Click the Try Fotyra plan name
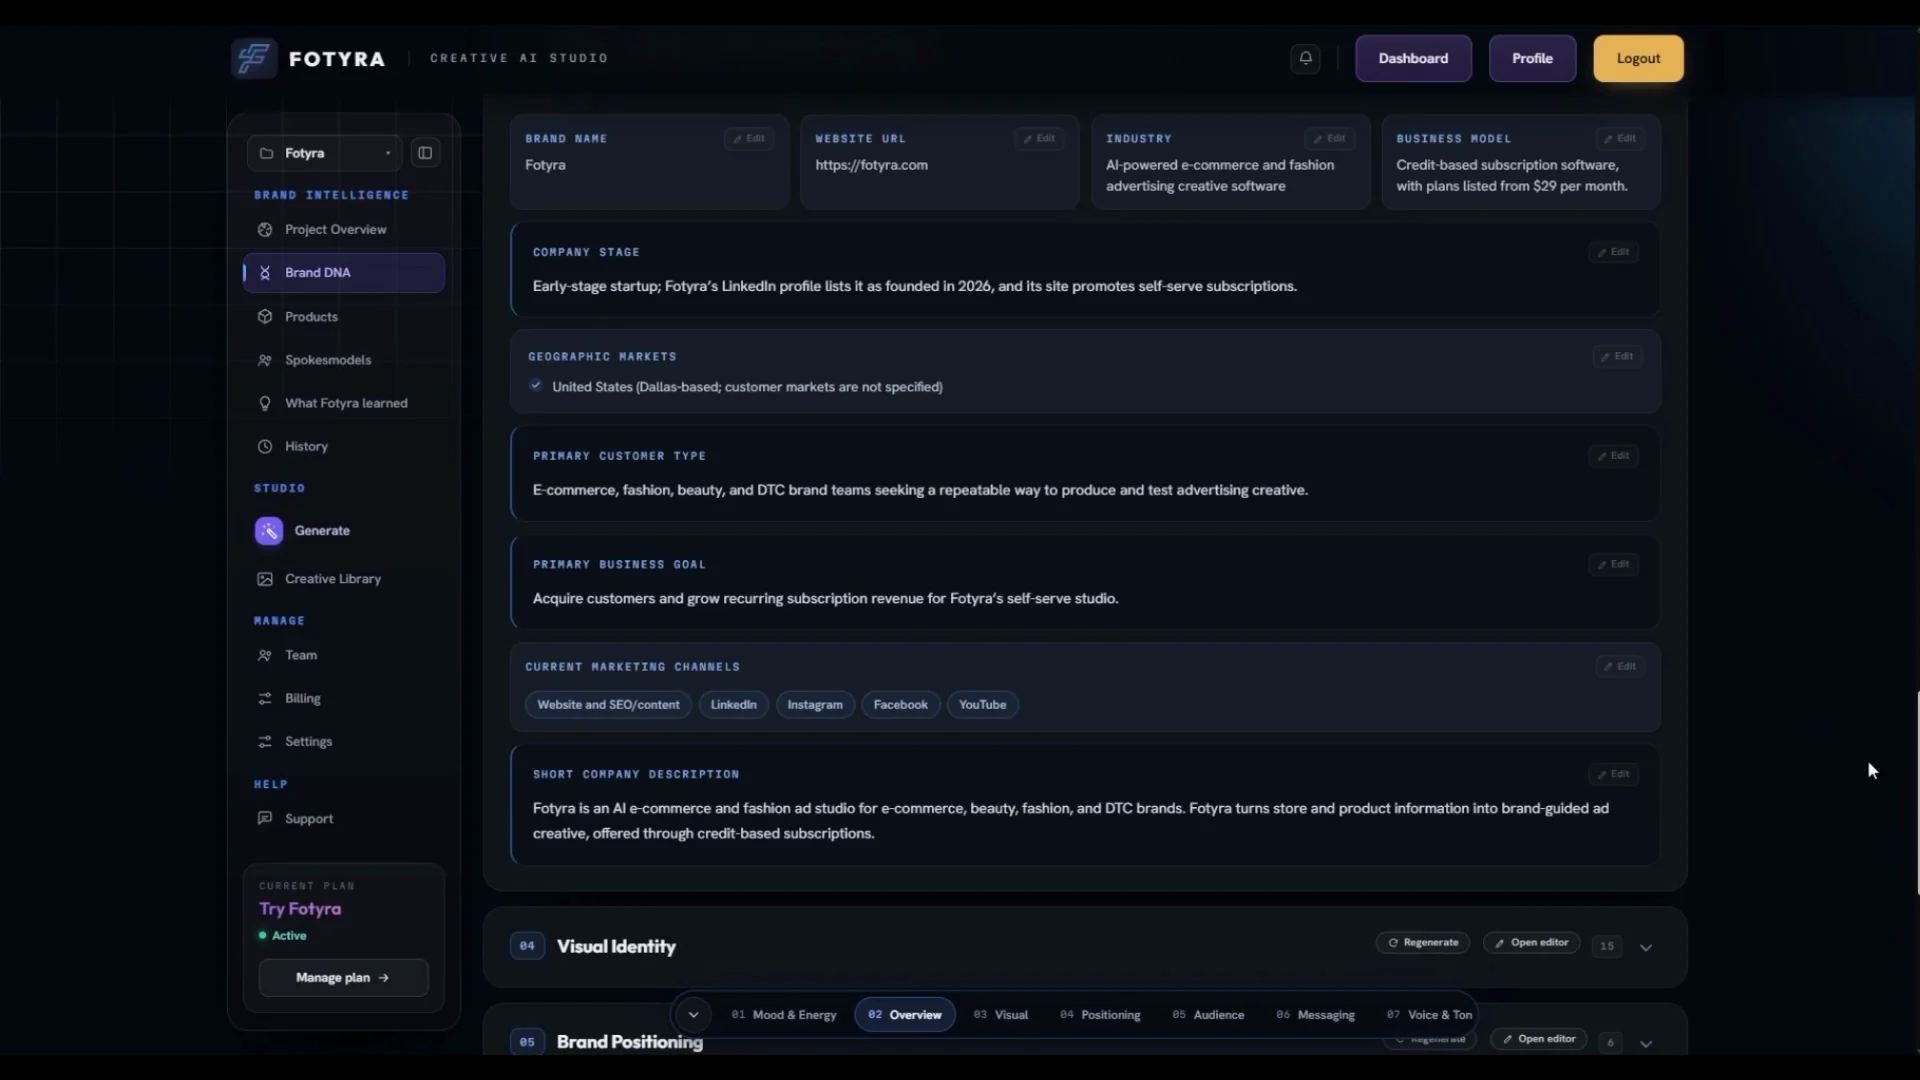 pyautogui.click(x=300, y=909)
